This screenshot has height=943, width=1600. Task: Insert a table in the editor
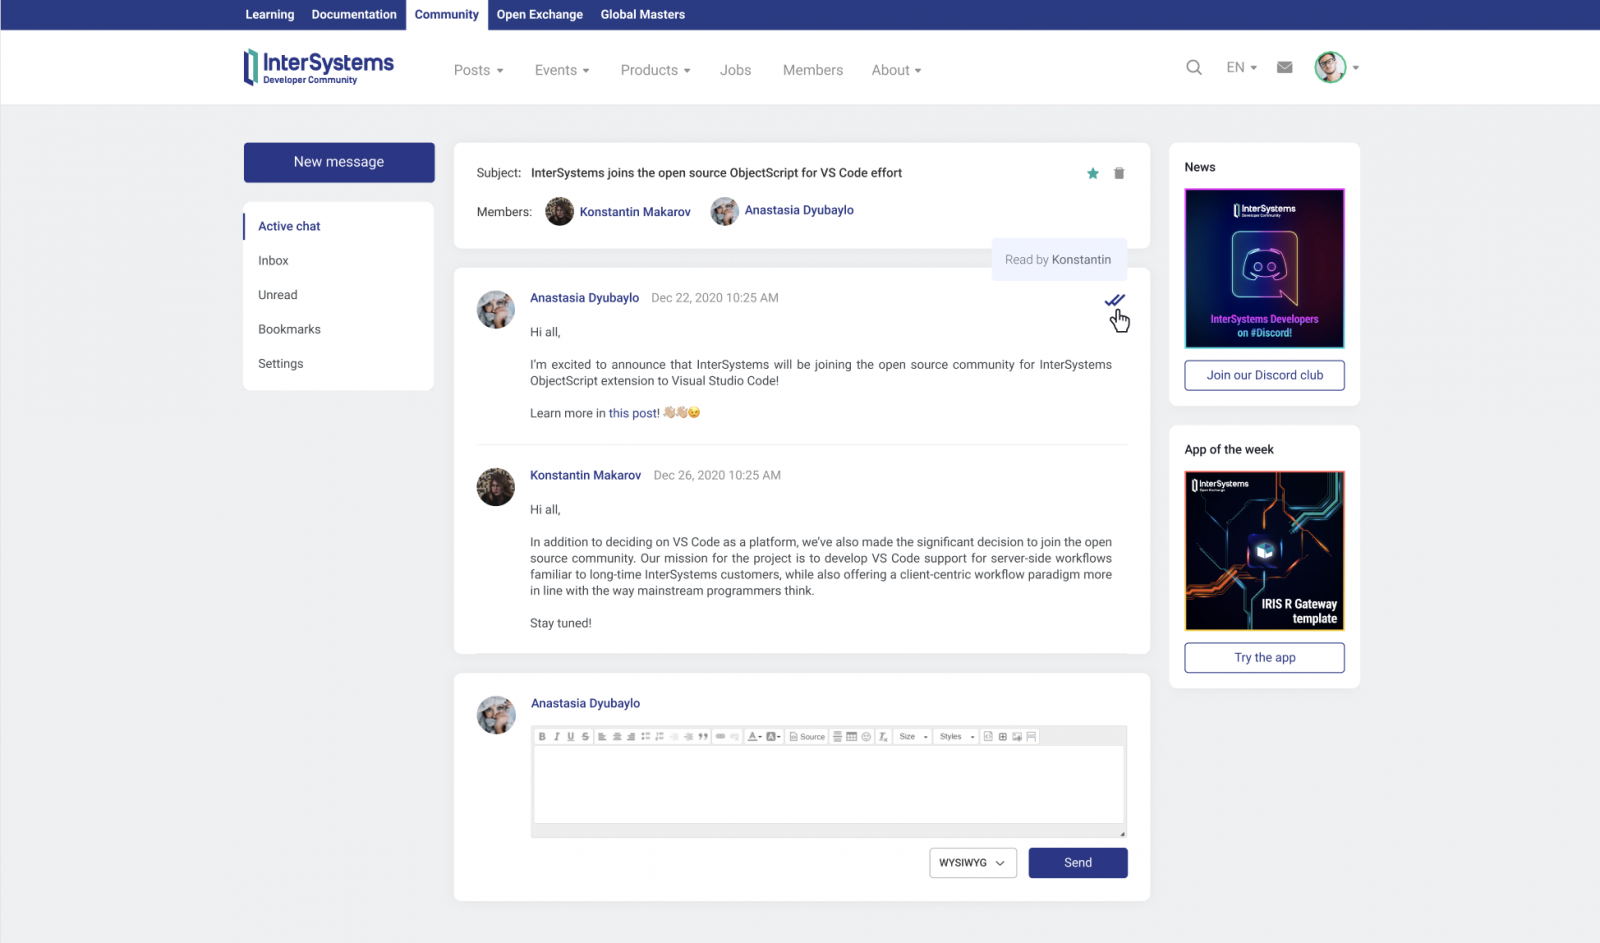coord(851,737)
